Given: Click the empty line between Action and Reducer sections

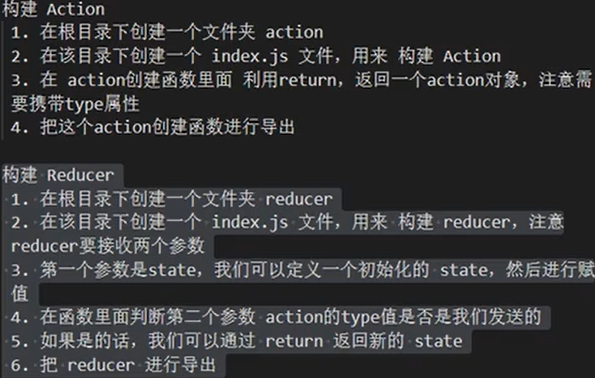Looking at the screenshot, I should coord(298,151).
